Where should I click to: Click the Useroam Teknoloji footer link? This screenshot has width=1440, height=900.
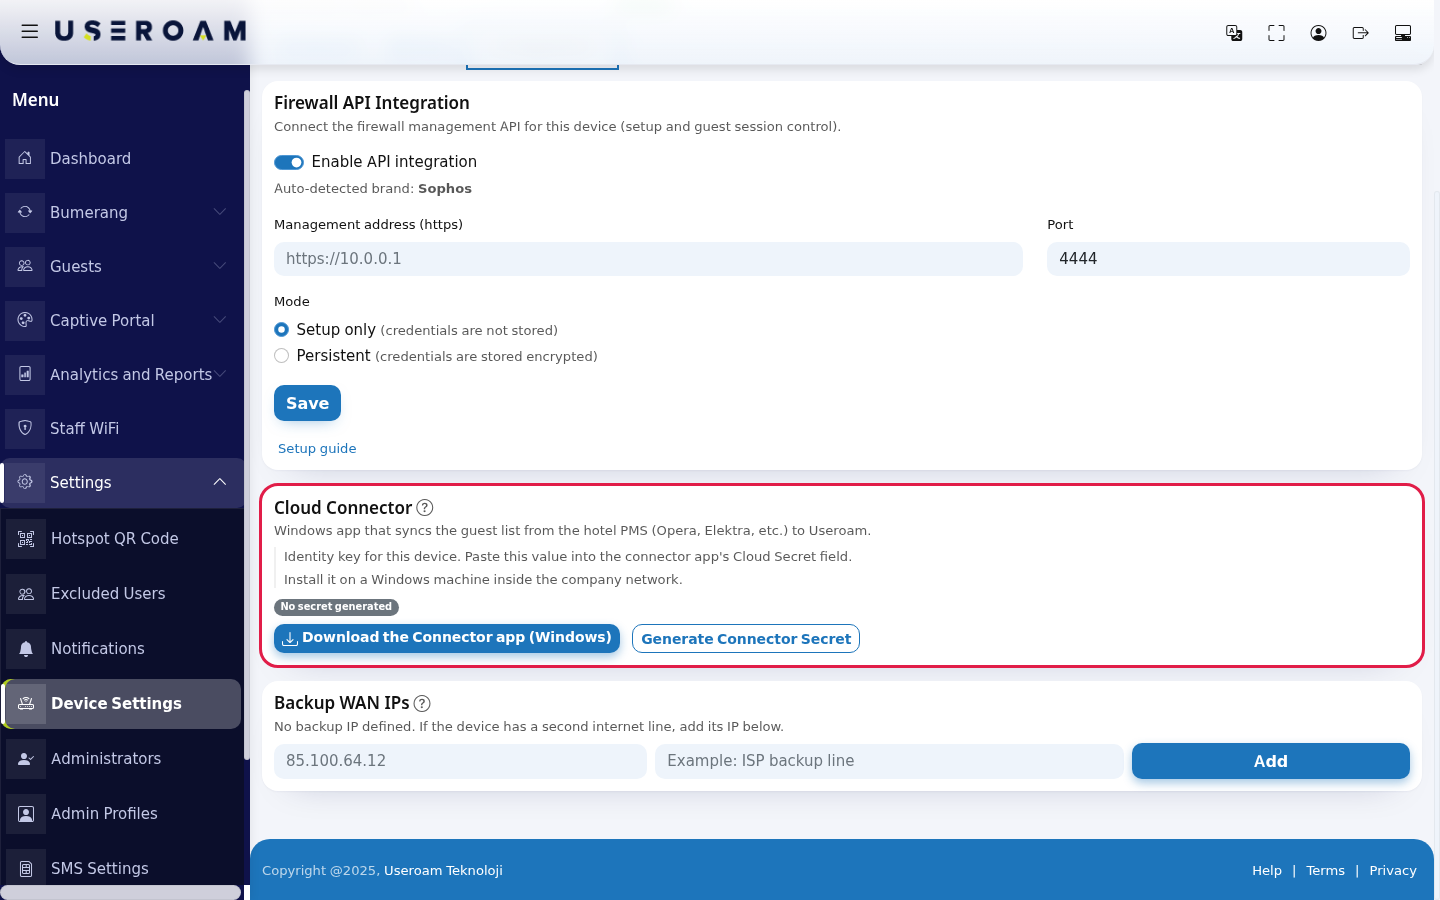(443, 870)
